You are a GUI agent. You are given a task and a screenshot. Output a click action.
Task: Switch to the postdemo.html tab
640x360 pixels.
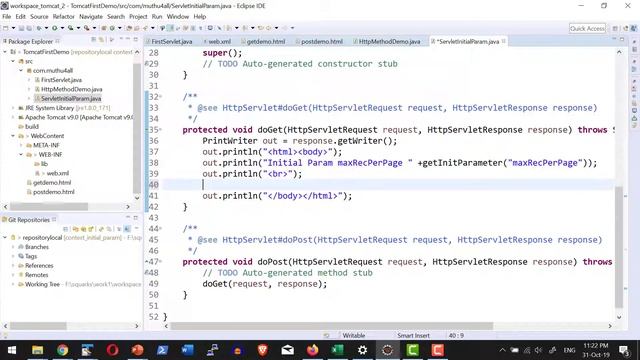coord(322,42)
